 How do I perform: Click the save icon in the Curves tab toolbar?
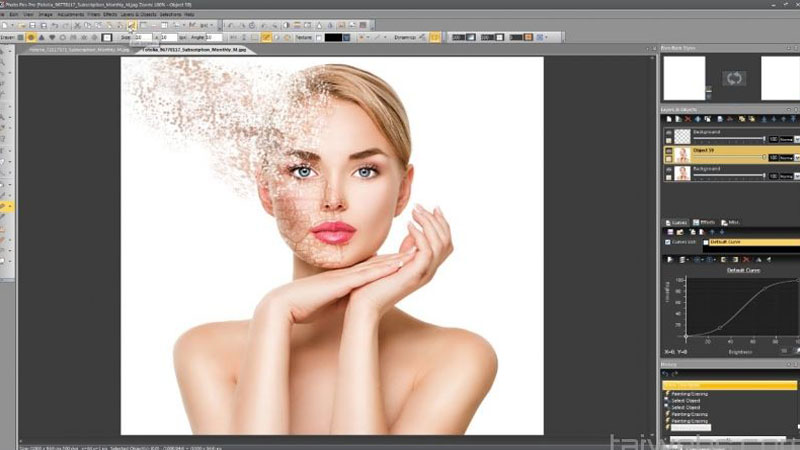pyautogui.click(x=670, y=232)
